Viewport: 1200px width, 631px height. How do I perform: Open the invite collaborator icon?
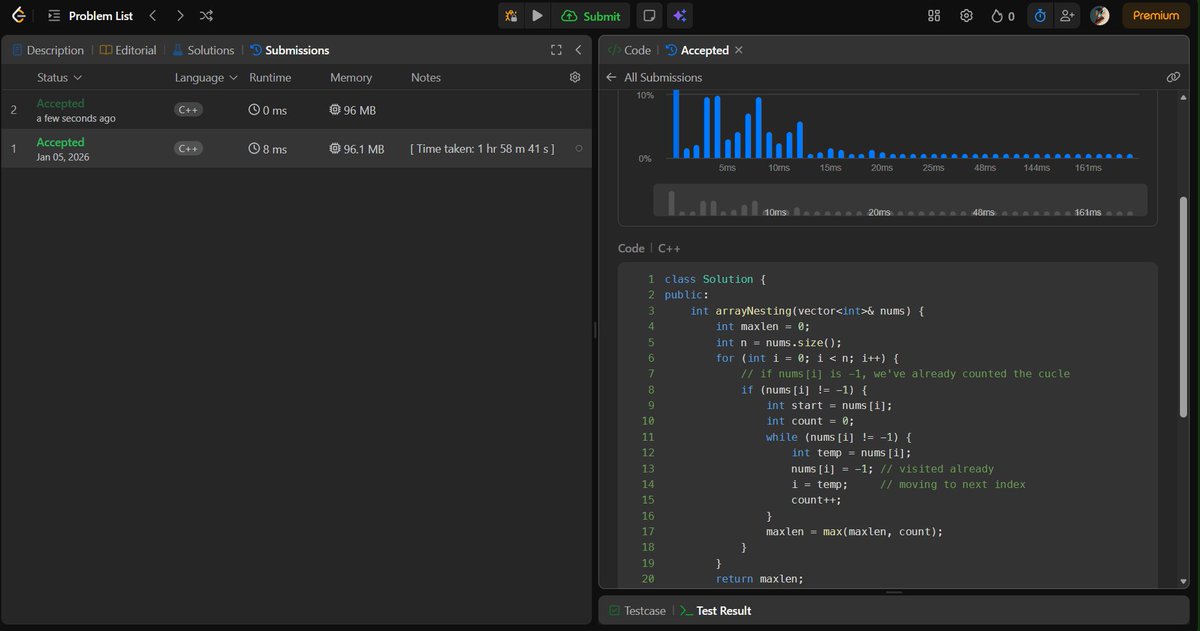tap(1067, 16)
